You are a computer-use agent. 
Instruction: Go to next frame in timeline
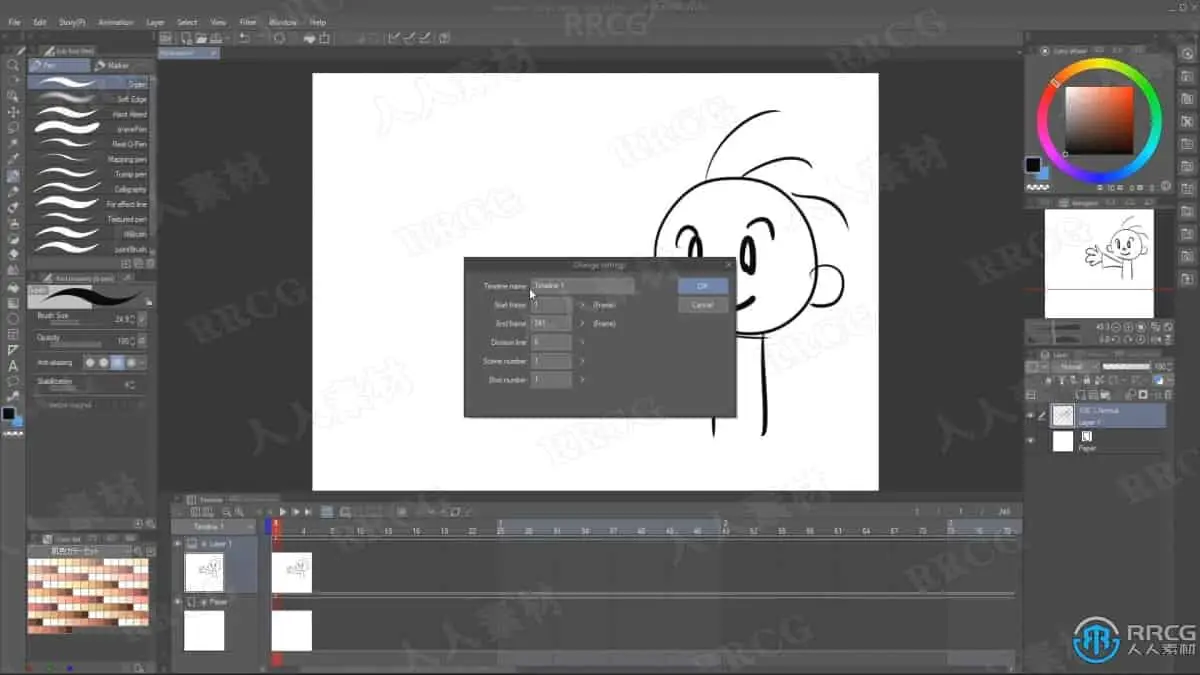pyautogui.click(x=296, y=511)
